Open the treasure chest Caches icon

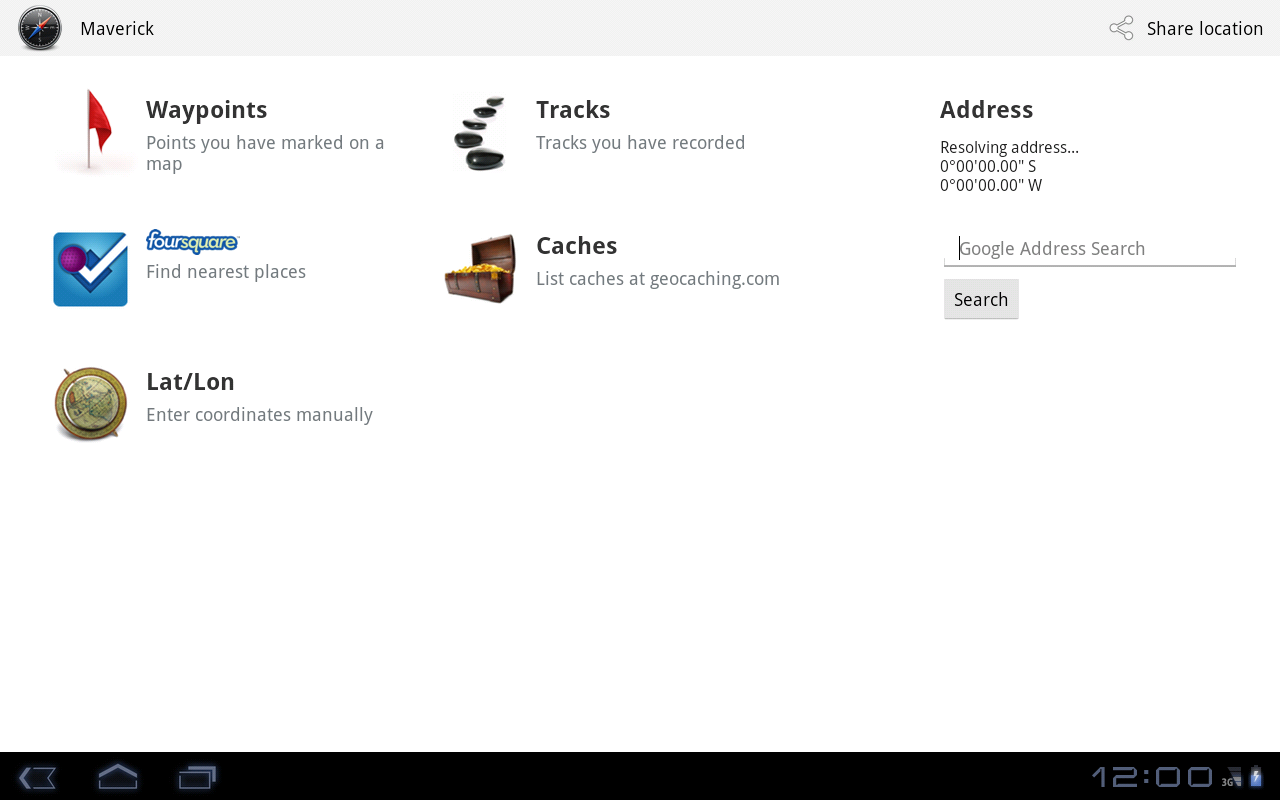point(481,268)
